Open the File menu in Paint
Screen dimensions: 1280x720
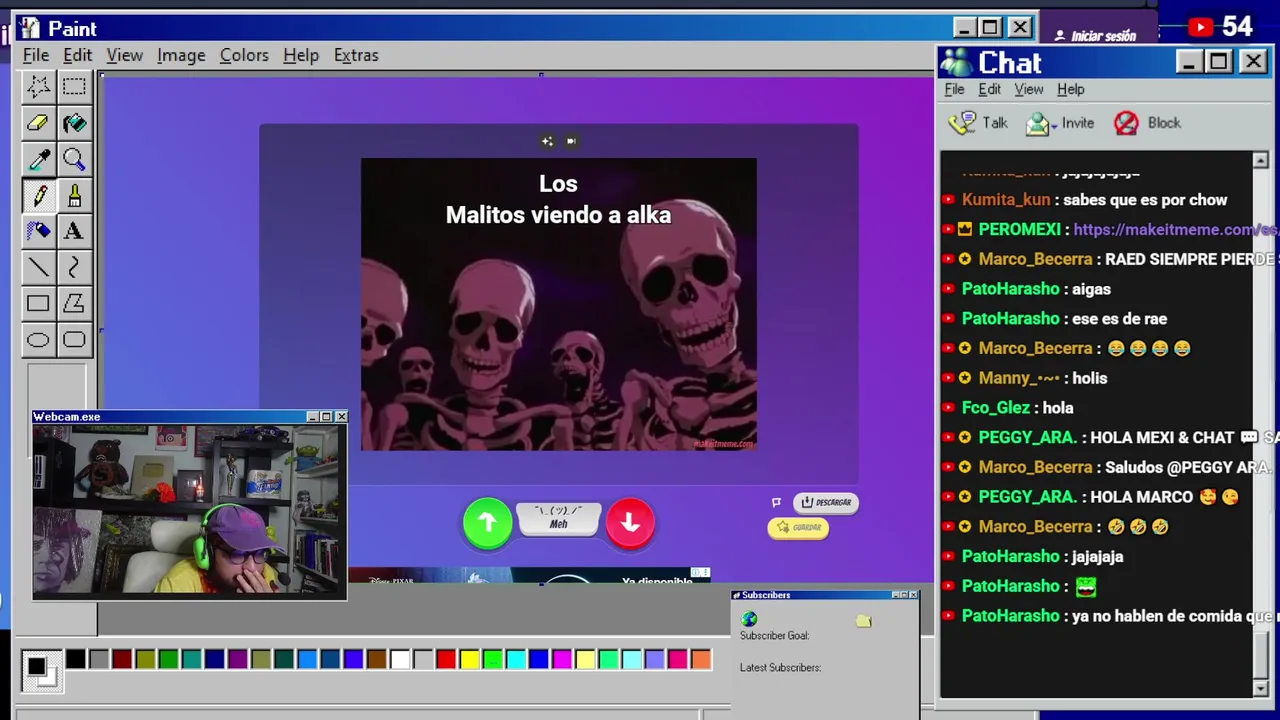pyautogui.click(x=36, y=55)
